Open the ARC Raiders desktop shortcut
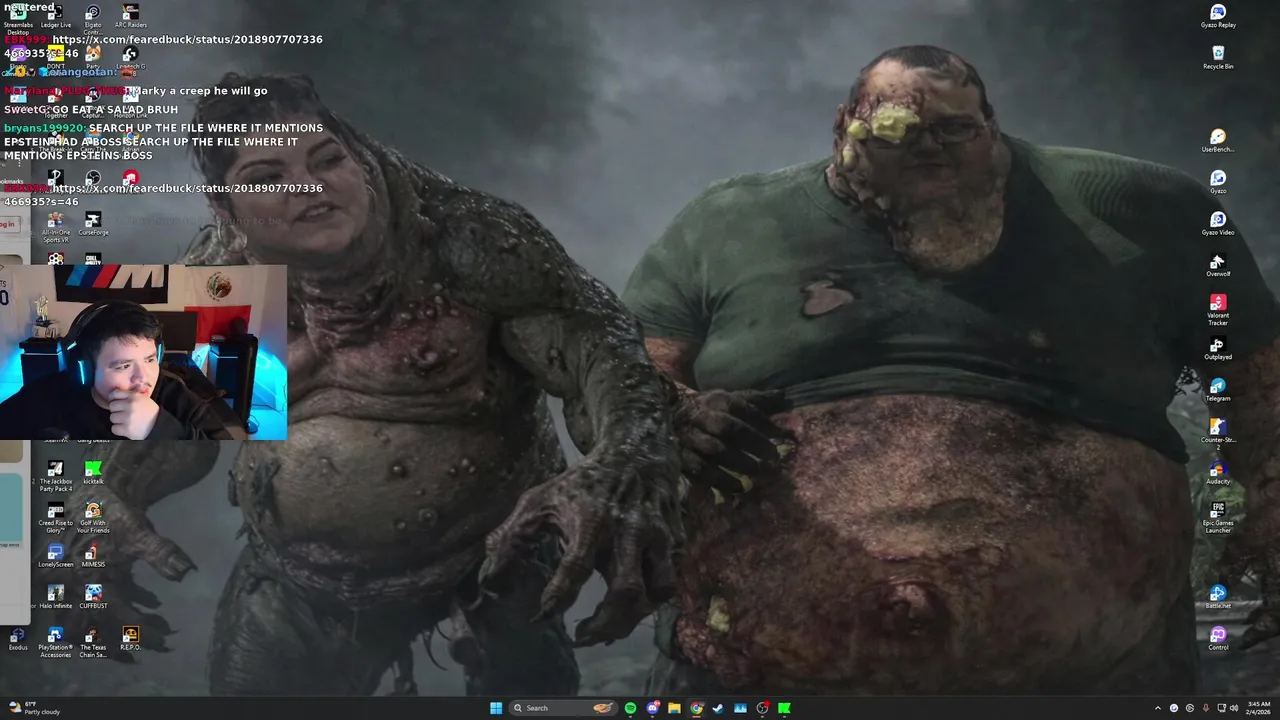 pyautogui.click(x=130, y=16)
